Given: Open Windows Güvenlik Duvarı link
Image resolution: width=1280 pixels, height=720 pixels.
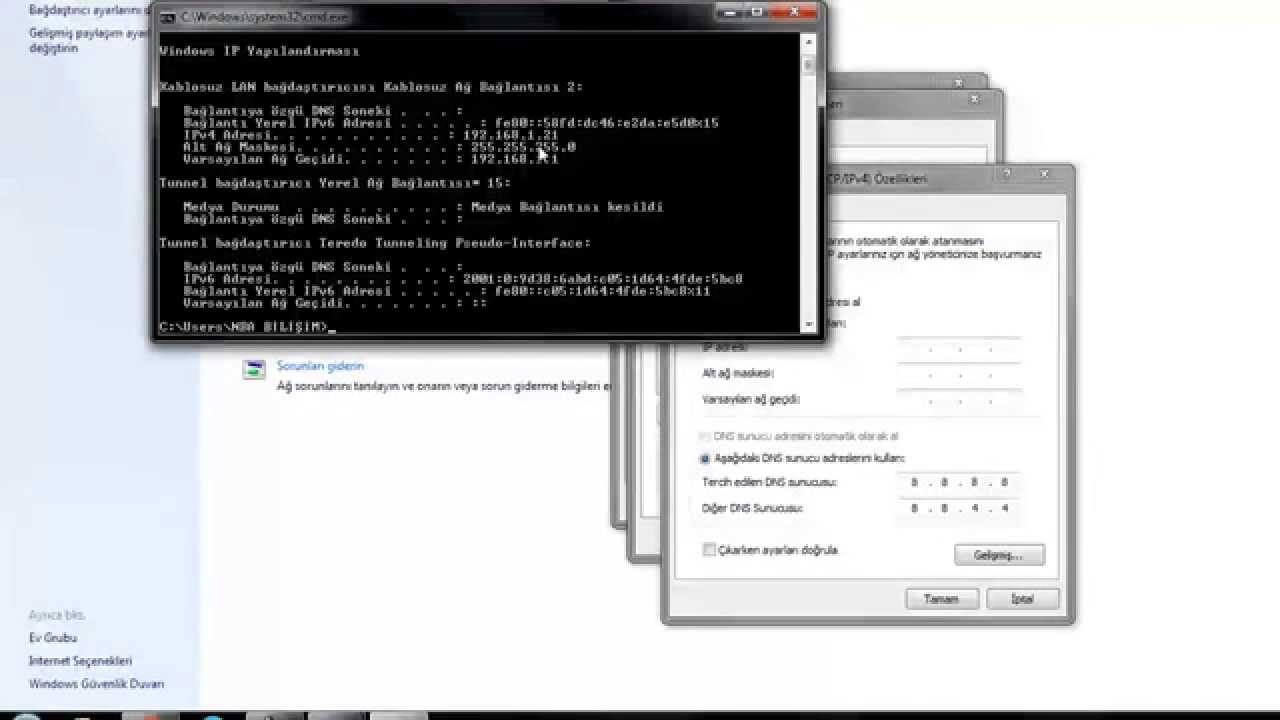Looking at the screenshot, I should pyautogui.click(x=96, y=684).
